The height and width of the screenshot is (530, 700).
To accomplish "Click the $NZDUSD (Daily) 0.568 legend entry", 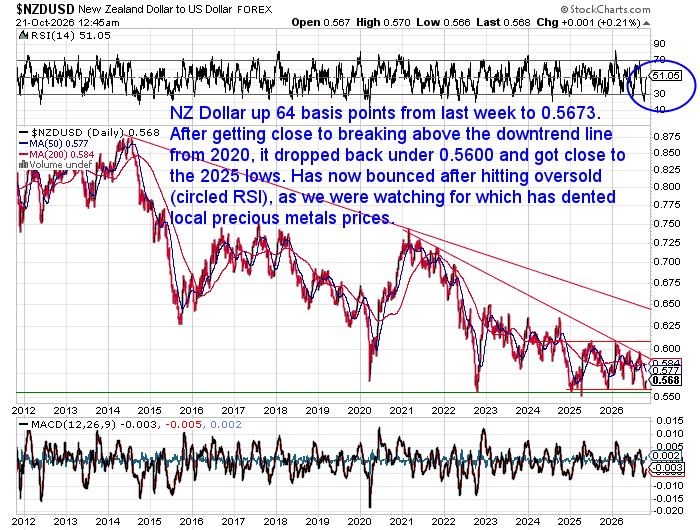I will (x=95, y=132).
